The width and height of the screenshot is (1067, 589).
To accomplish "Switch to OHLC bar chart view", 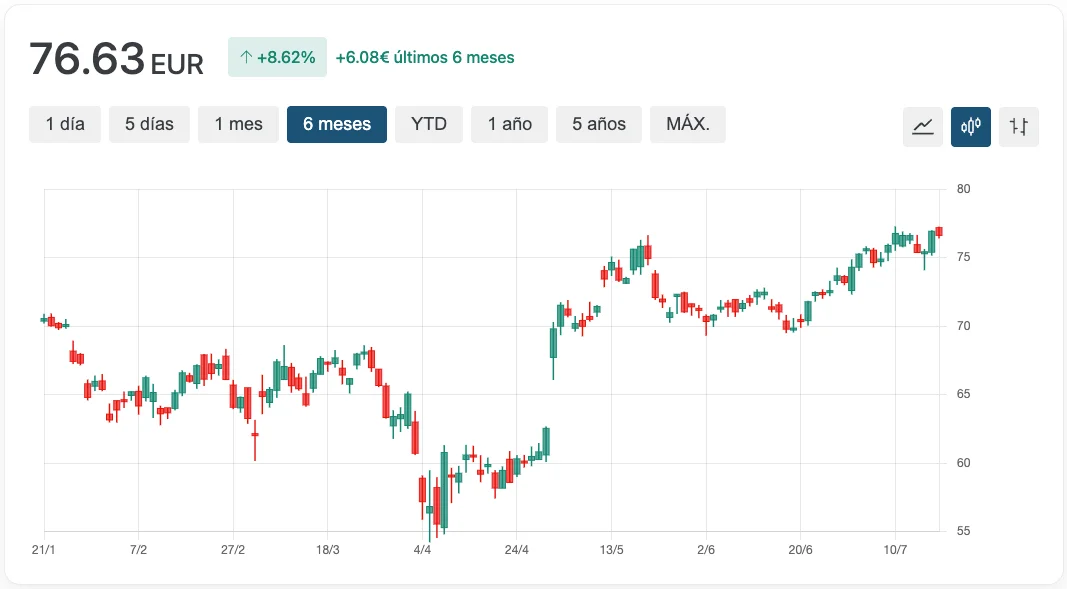I will [1019, 127].
